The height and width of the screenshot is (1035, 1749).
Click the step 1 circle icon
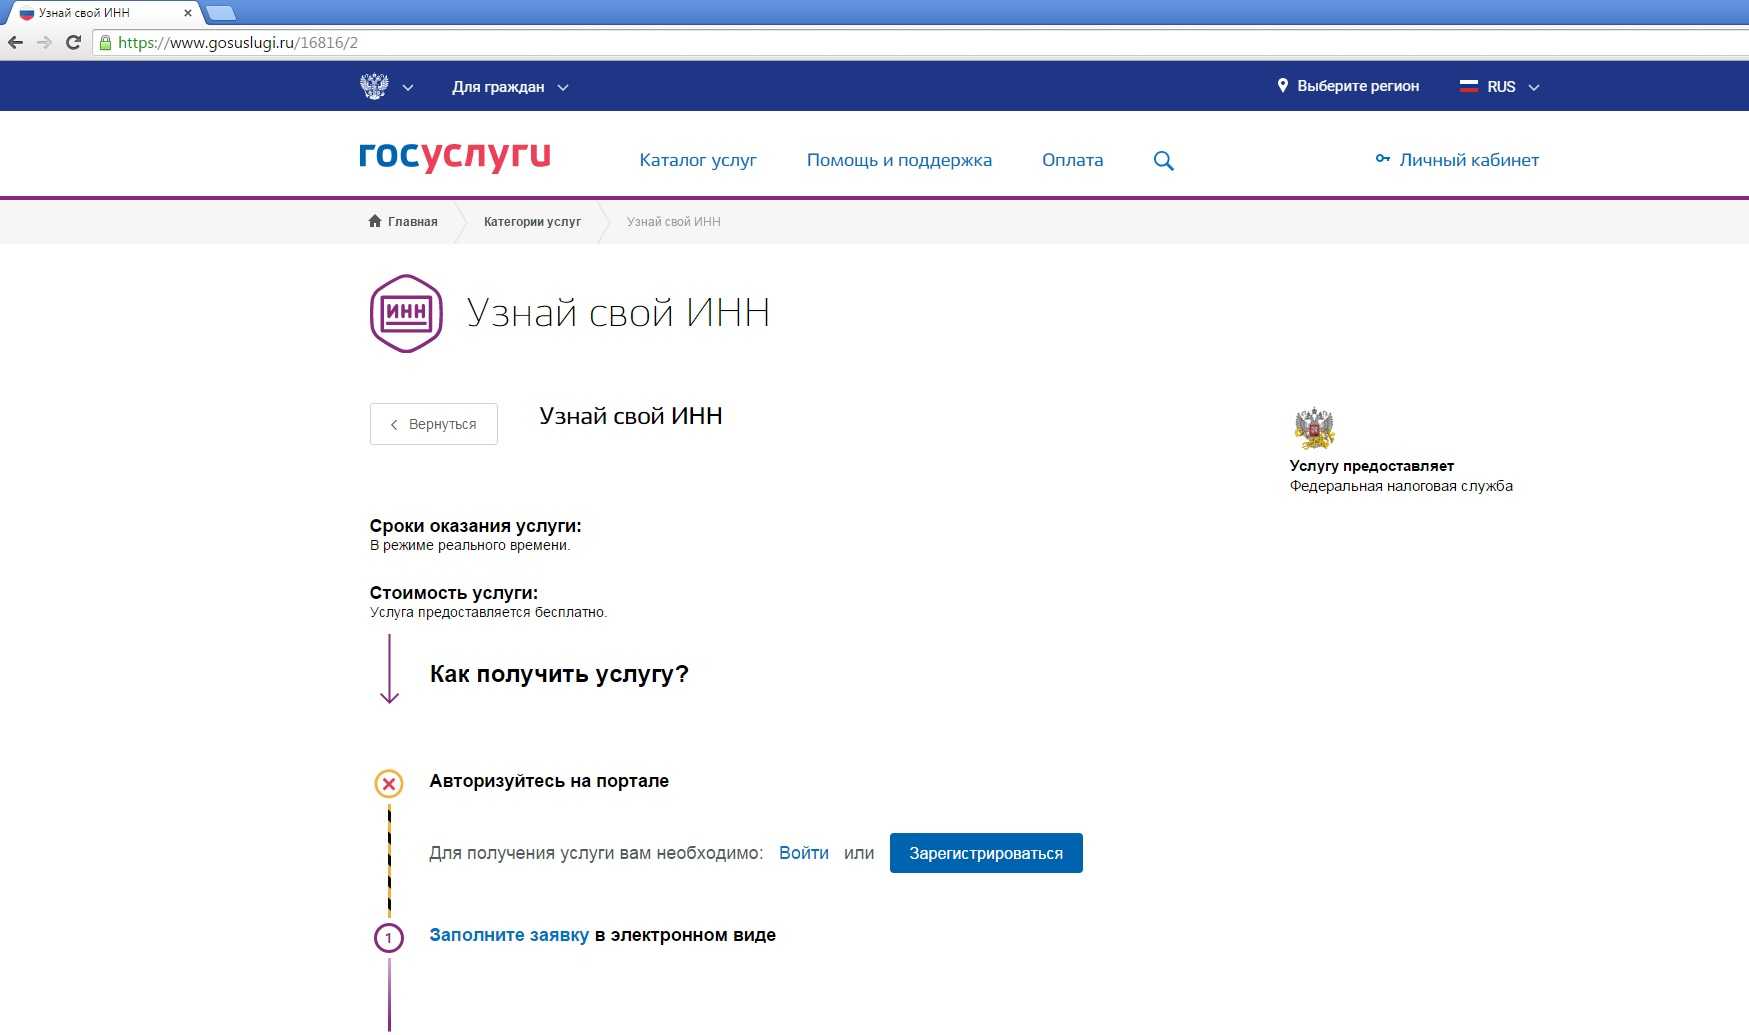(x=389, y=938)
